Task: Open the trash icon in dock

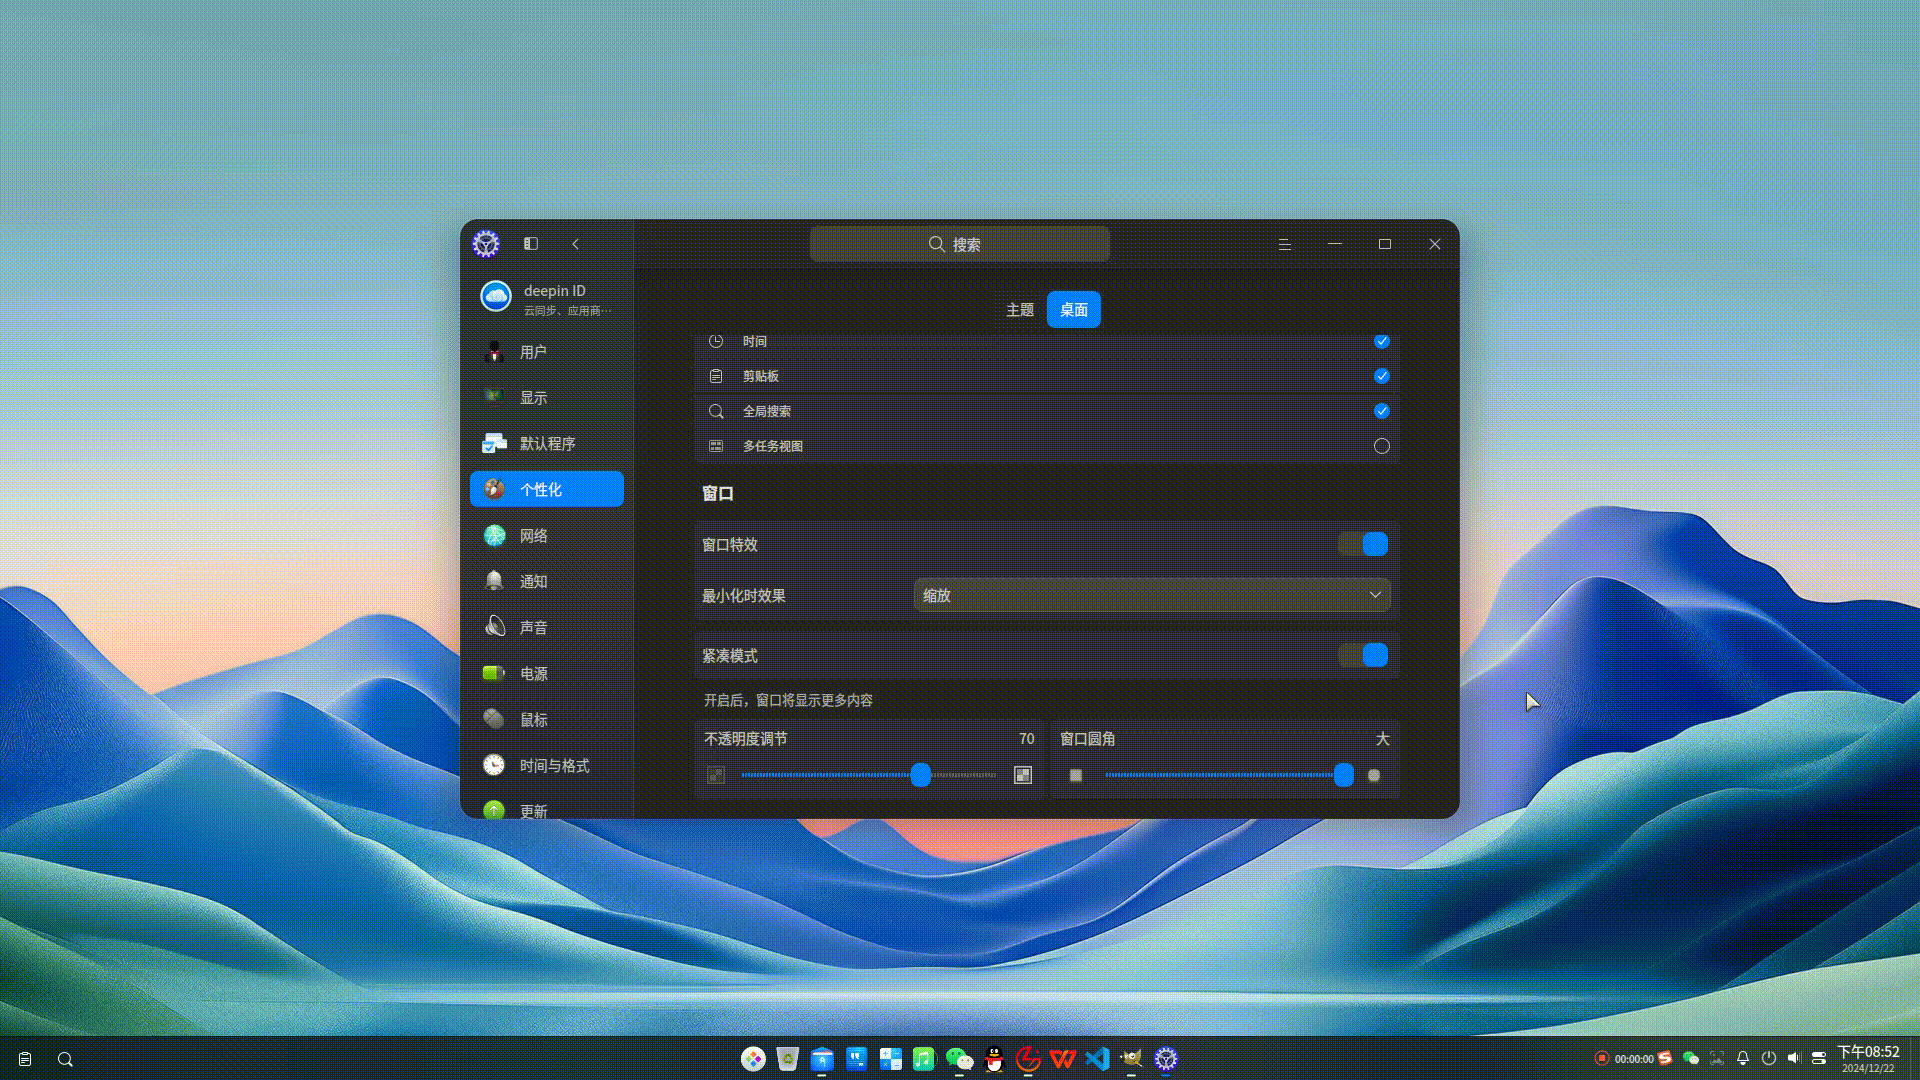Action: point(788,1059)
